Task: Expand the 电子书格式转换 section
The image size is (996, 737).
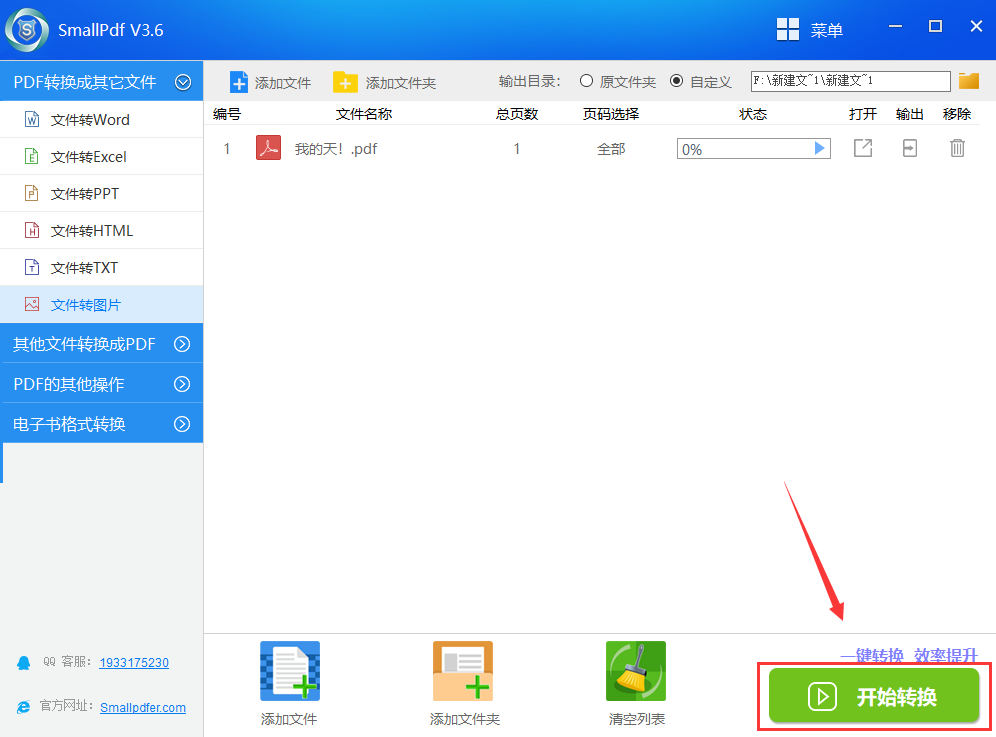Action: pos(182,424)
